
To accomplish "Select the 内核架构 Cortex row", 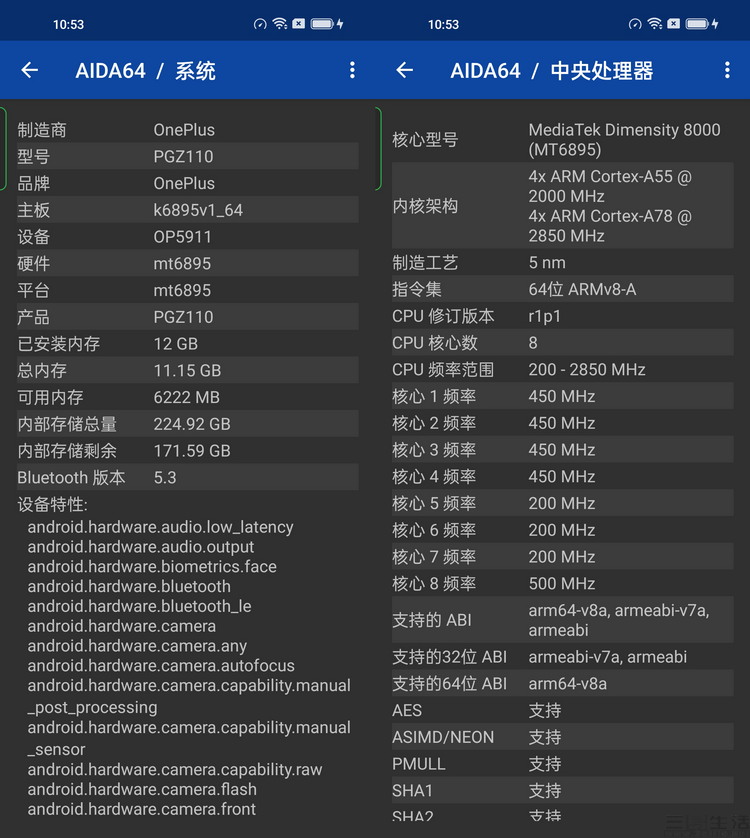I will pyautogui.click(x=562, y=206).
